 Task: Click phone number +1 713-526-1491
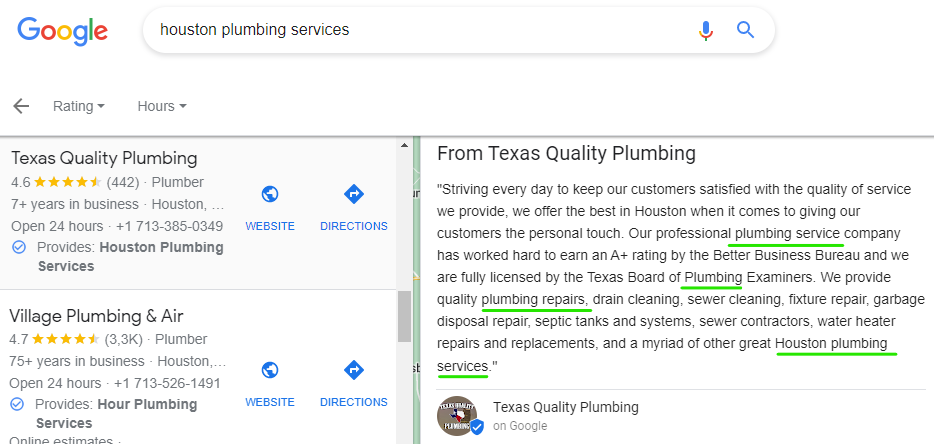(x=167, y=383)
